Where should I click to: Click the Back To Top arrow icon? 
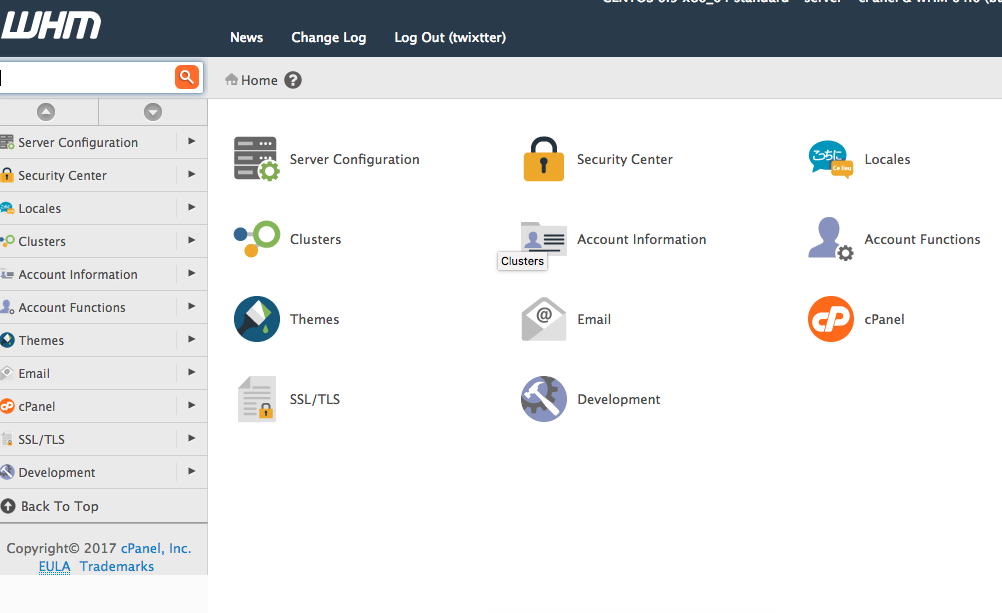(8, 506)
